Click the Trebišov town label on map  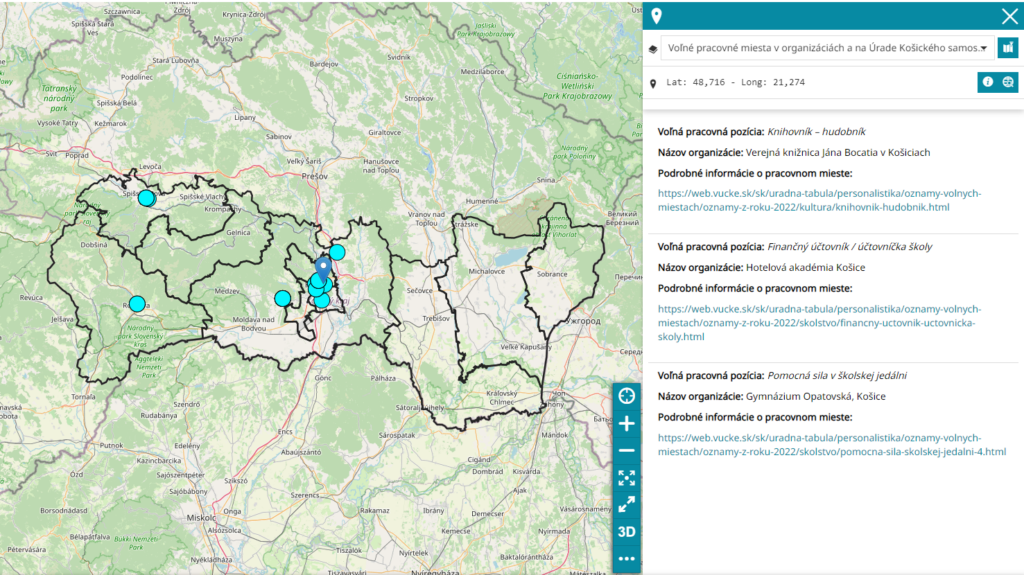point(436,318)
